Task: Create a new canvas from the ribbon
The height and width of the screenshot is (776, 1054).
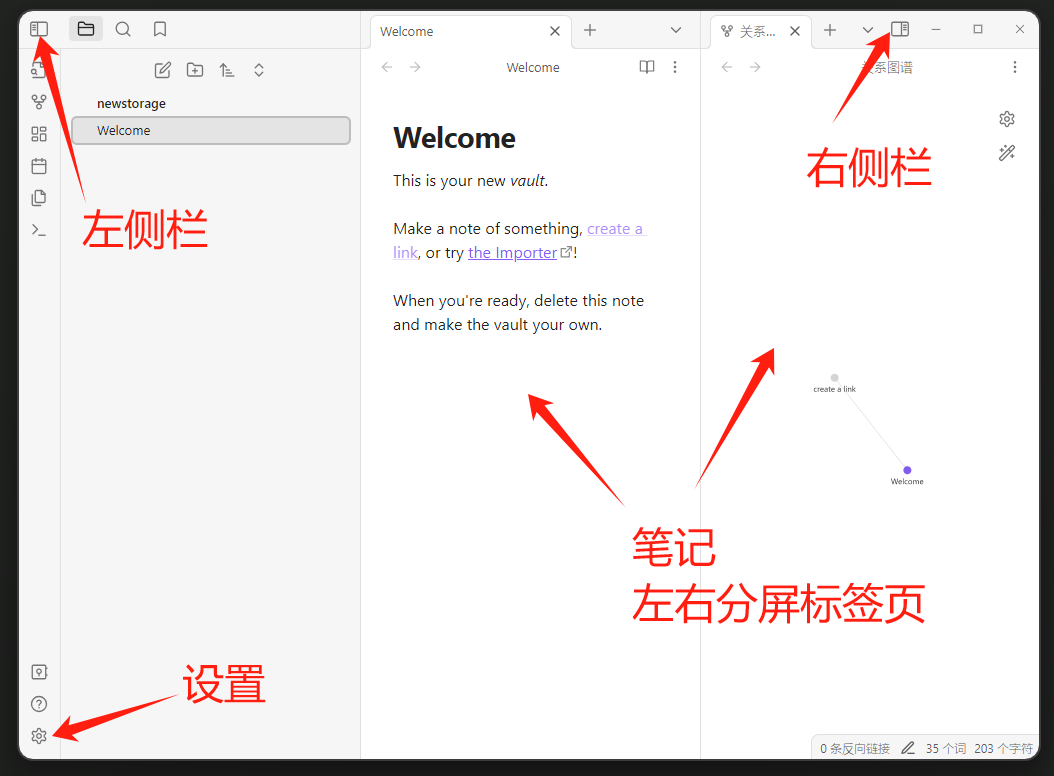Action: (x=39, y=134)
